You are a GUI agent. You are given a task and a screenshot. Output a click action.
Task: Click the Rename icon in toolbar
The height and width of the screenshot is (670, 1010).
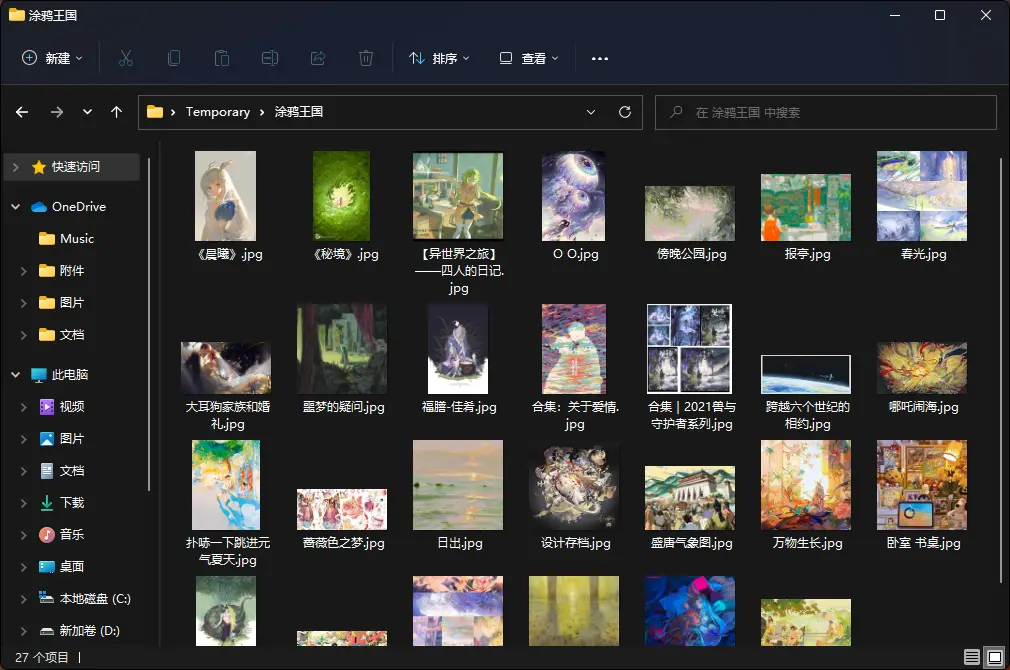pyautogui.click(x=270, y=59)
